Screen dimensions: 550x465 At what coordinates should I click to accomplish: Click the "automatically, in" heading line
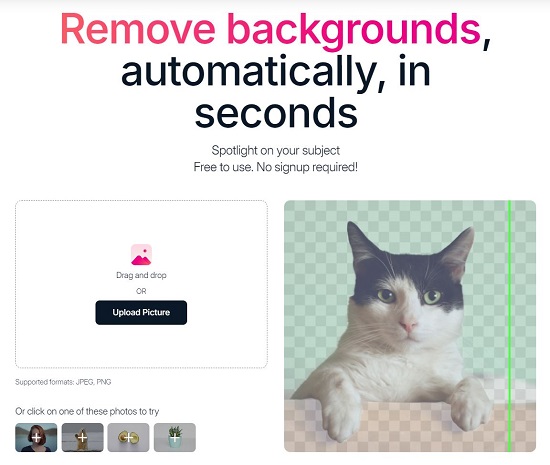276,72
